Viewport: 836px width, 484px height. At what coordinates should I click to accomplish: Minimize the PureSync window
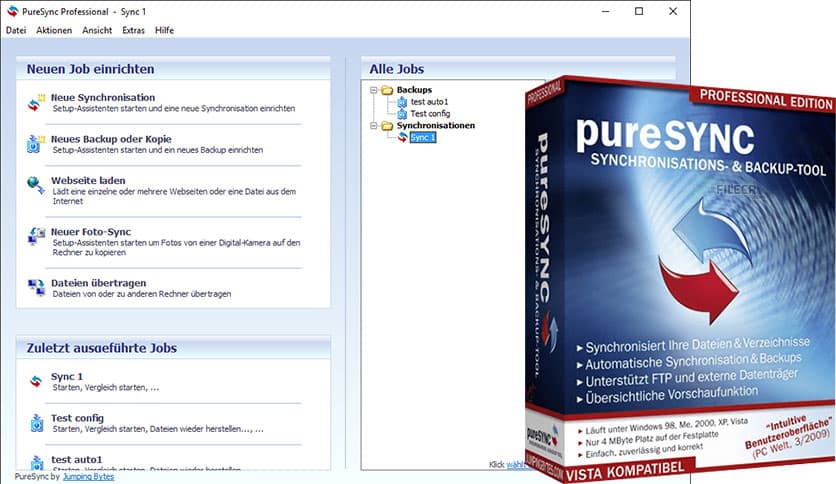(x=606, y=11)
